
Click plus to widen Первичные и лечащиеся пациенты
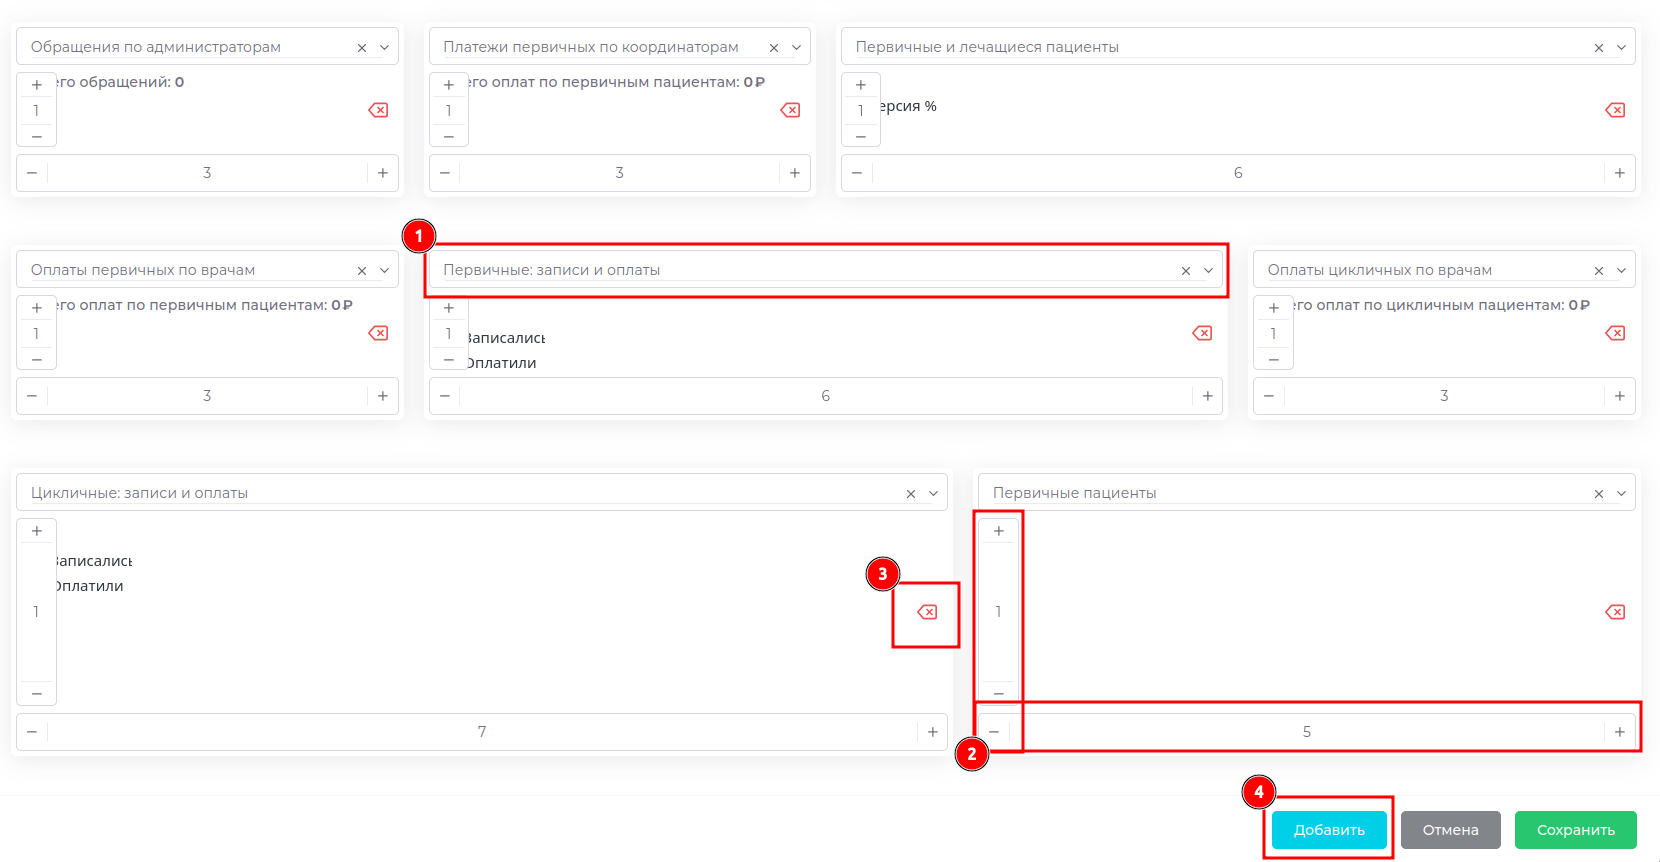coord(1620,172)
